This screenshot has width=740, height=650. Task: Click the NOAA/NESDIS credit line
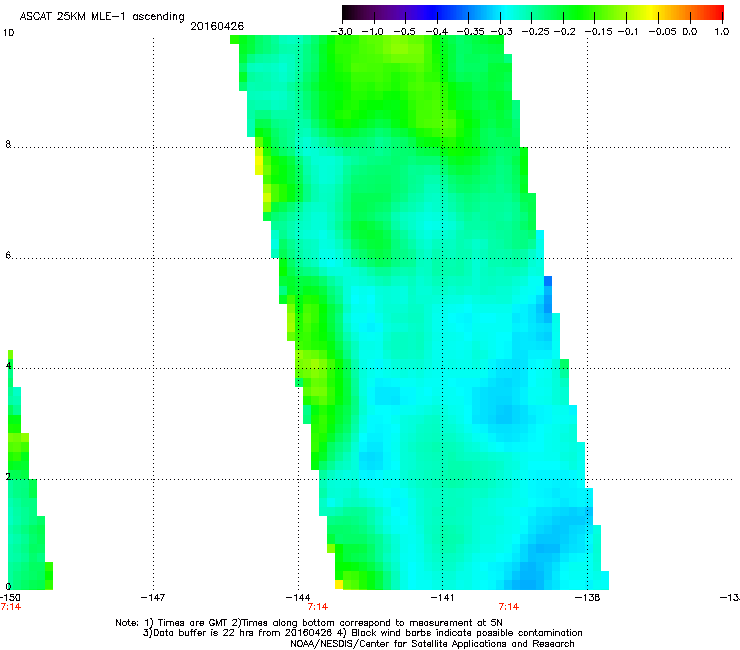tap(432, 644)
